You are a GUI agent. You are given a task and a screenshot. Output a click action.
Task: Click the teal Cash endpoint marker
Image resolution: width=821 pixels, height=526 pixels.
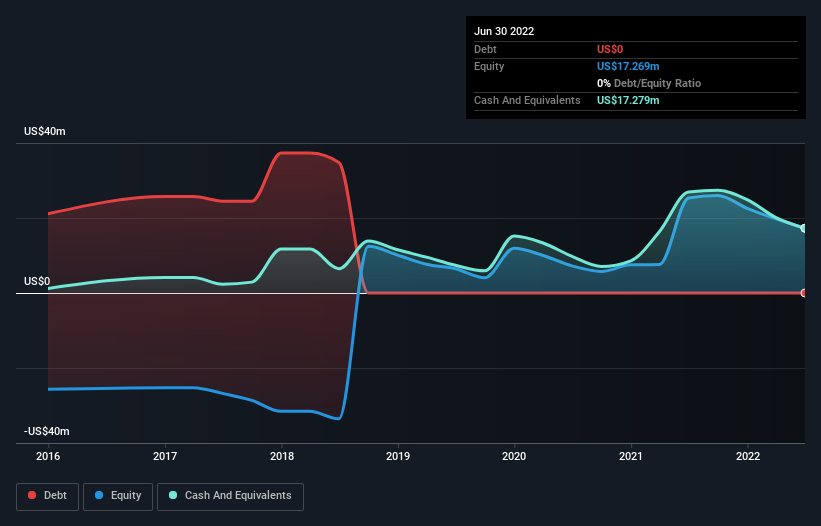(804, 228)
